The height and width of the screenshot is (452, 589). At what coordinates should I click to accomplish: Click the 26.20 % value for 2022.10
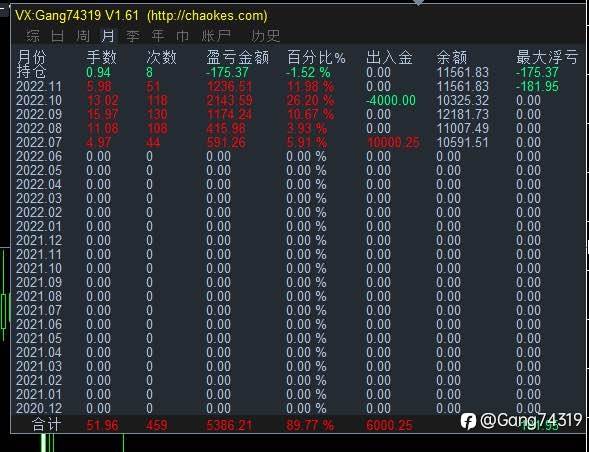310,100
